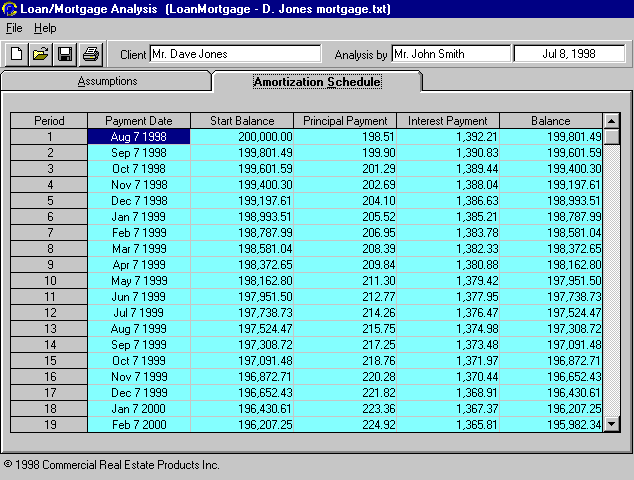Select payment date Jan 7 1999
Image resolution: width=634 pixels, height=480 pixels.
[x=139, y=217]
